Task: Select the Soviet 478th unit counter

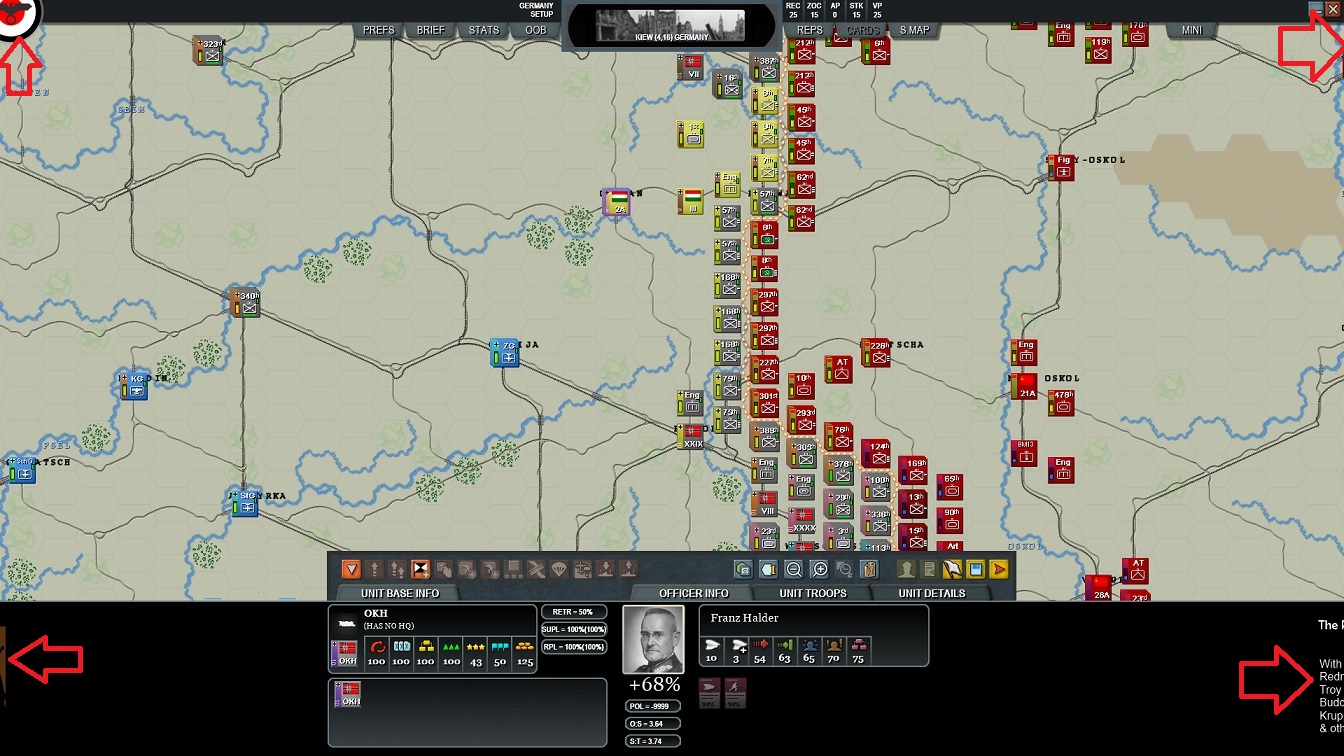Action: click(x=1061, y=402)
